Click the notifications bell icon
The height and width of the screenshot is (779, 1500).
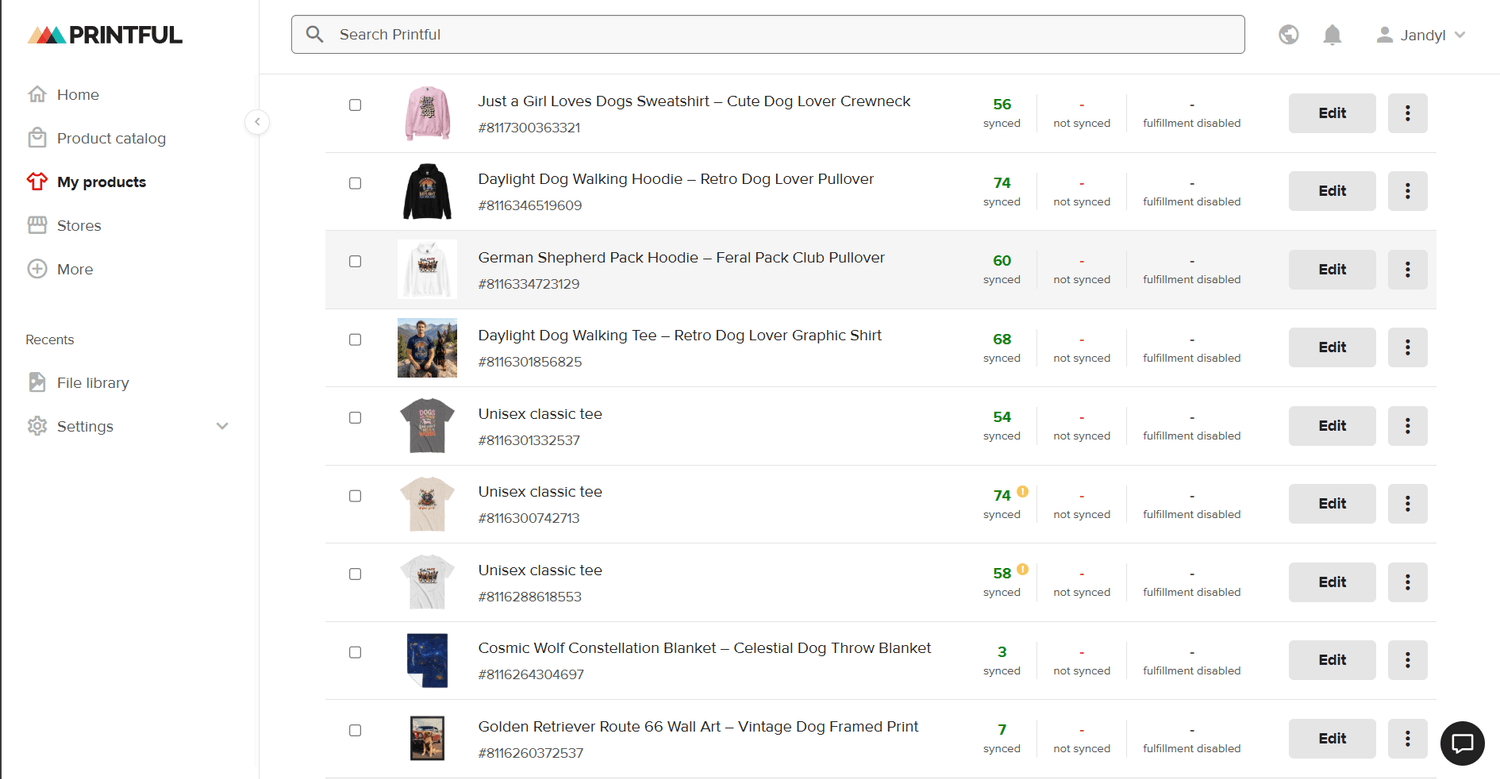point(1332,34)
